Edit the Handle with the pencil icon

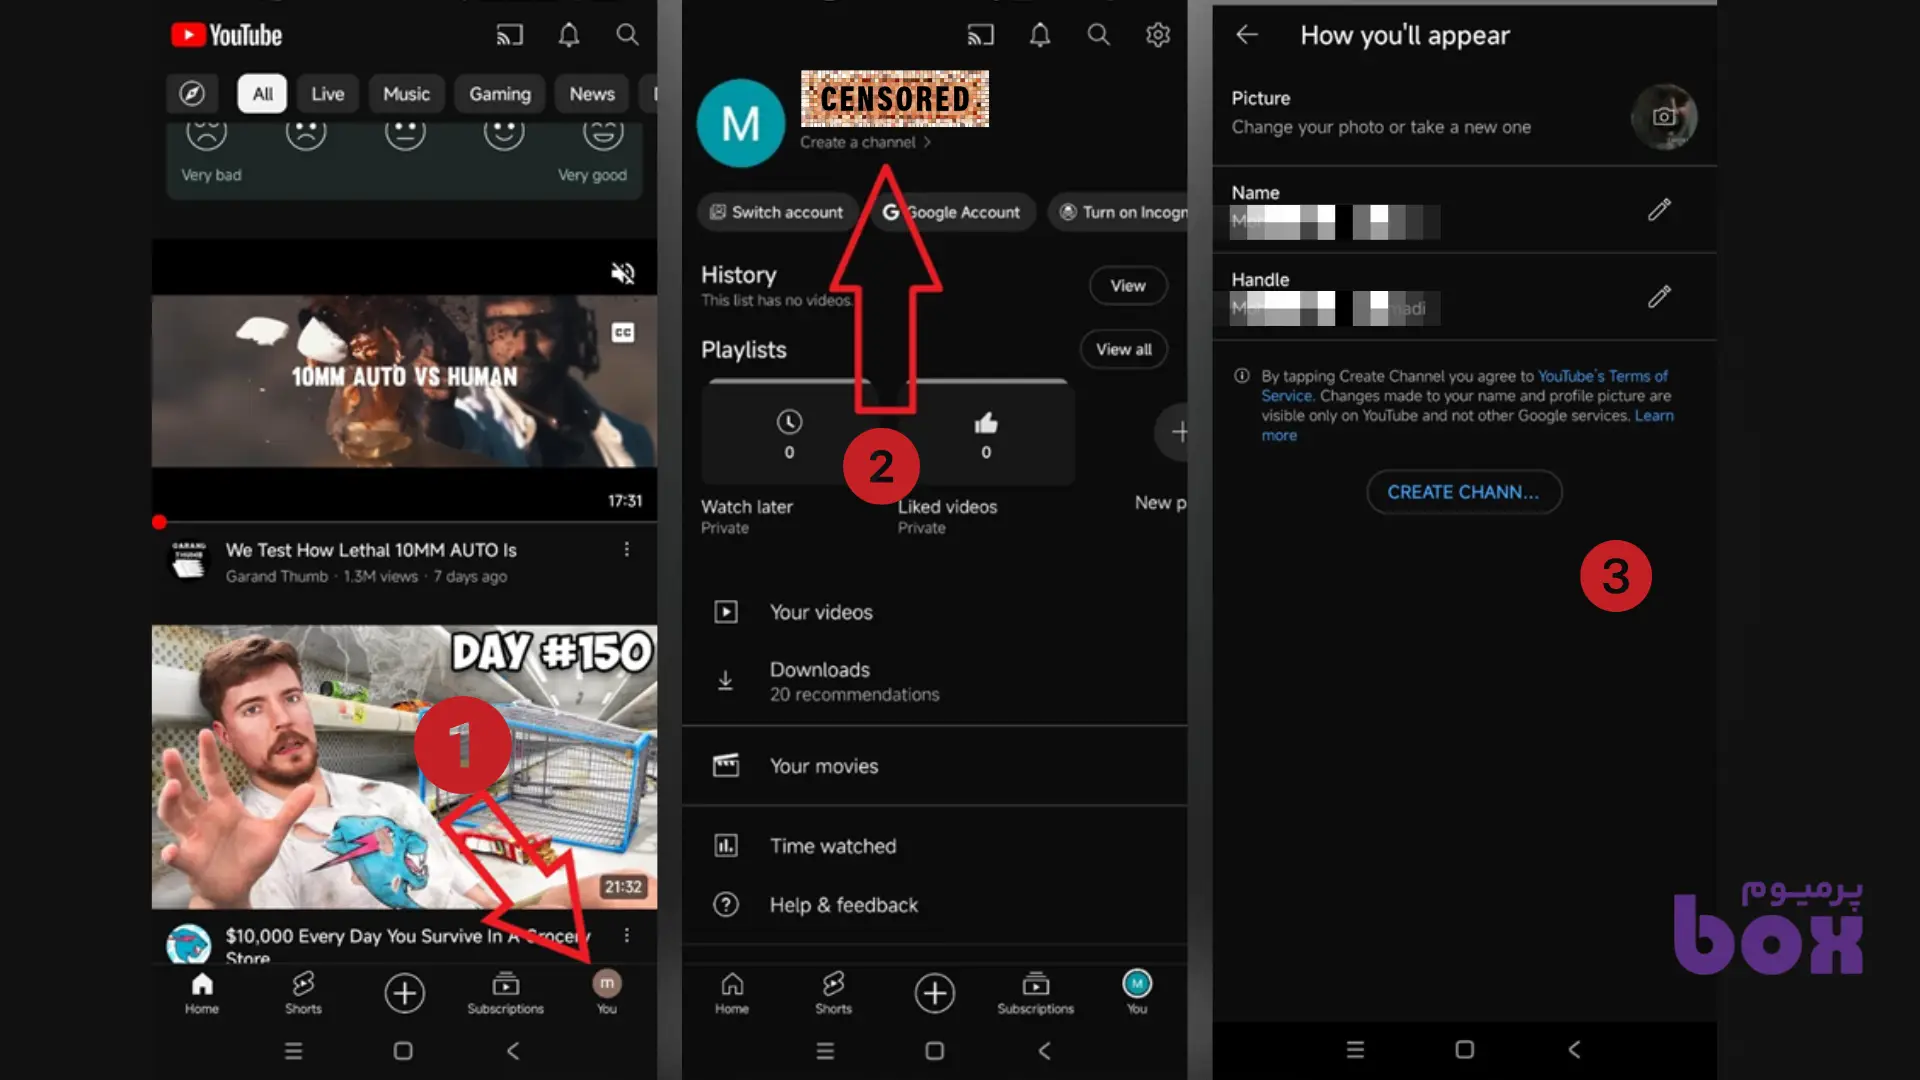pyautogui.click(x=1660, y=296)
